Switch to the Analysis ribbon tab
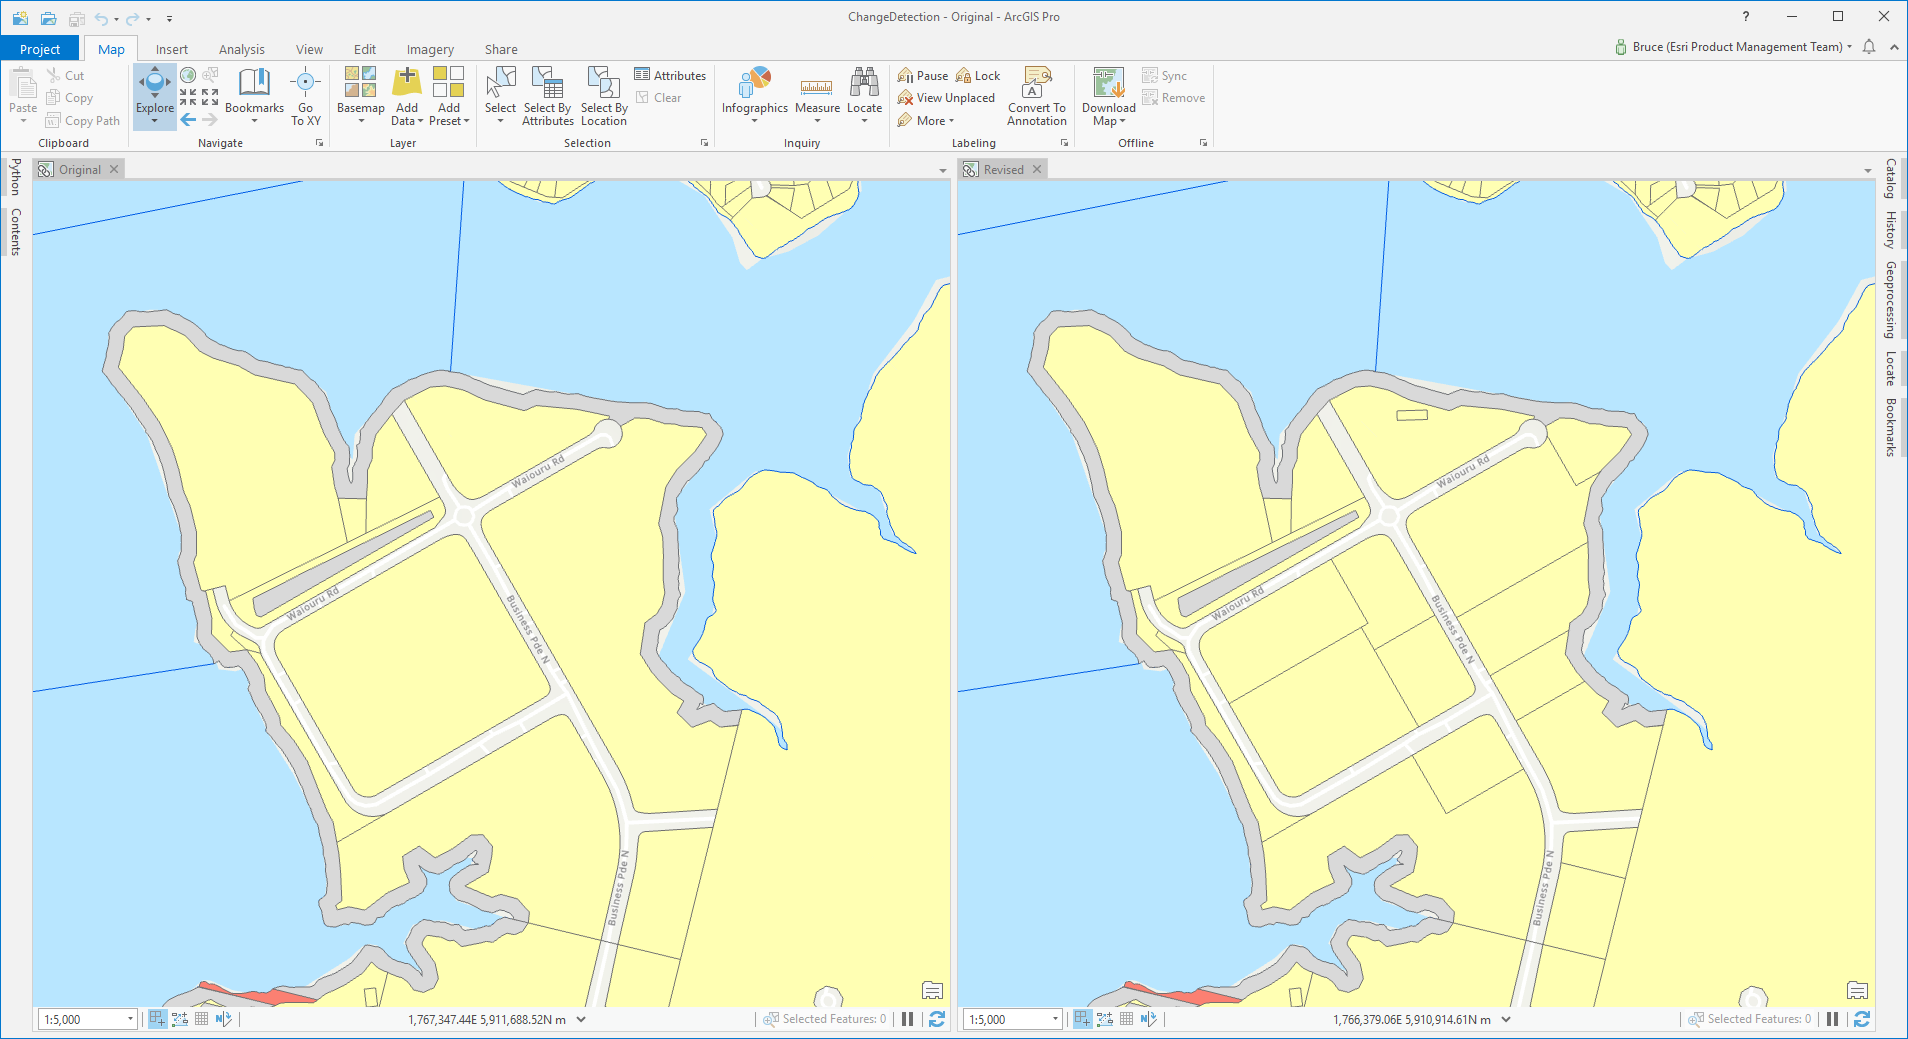1908x1039 pixels. coord(242,49)
